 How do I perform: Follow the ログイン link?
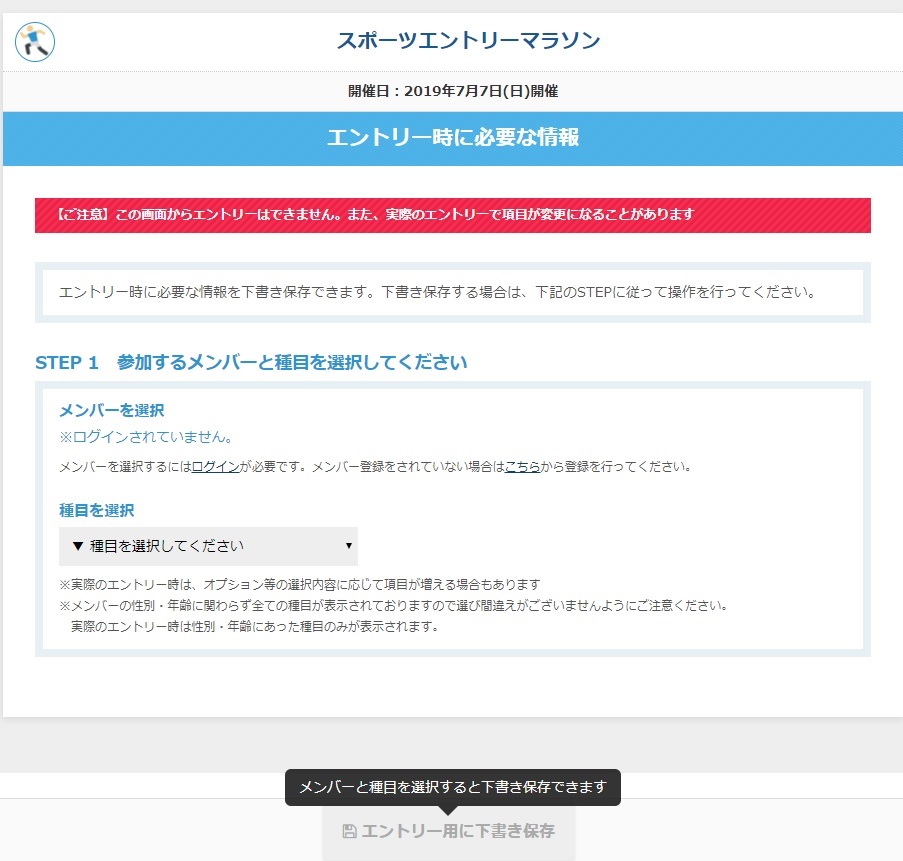215,466
